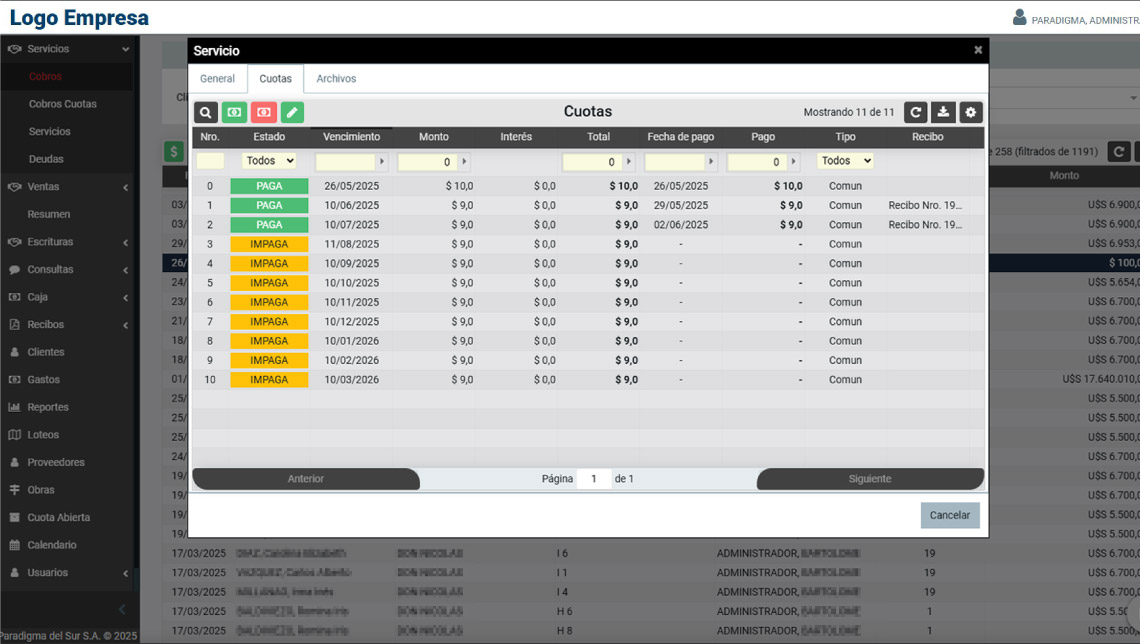Refresh the Cuotas table
This screenshot has width=1140, height=644.
[915, 113]
